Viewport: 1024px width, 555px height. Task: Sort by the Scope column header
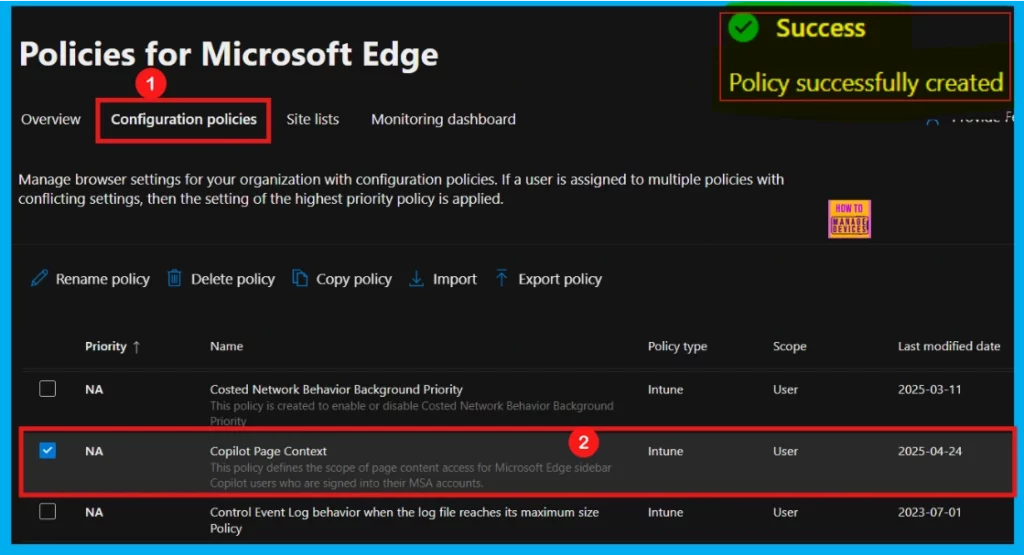pyautogui.click(x=790, y=347)
